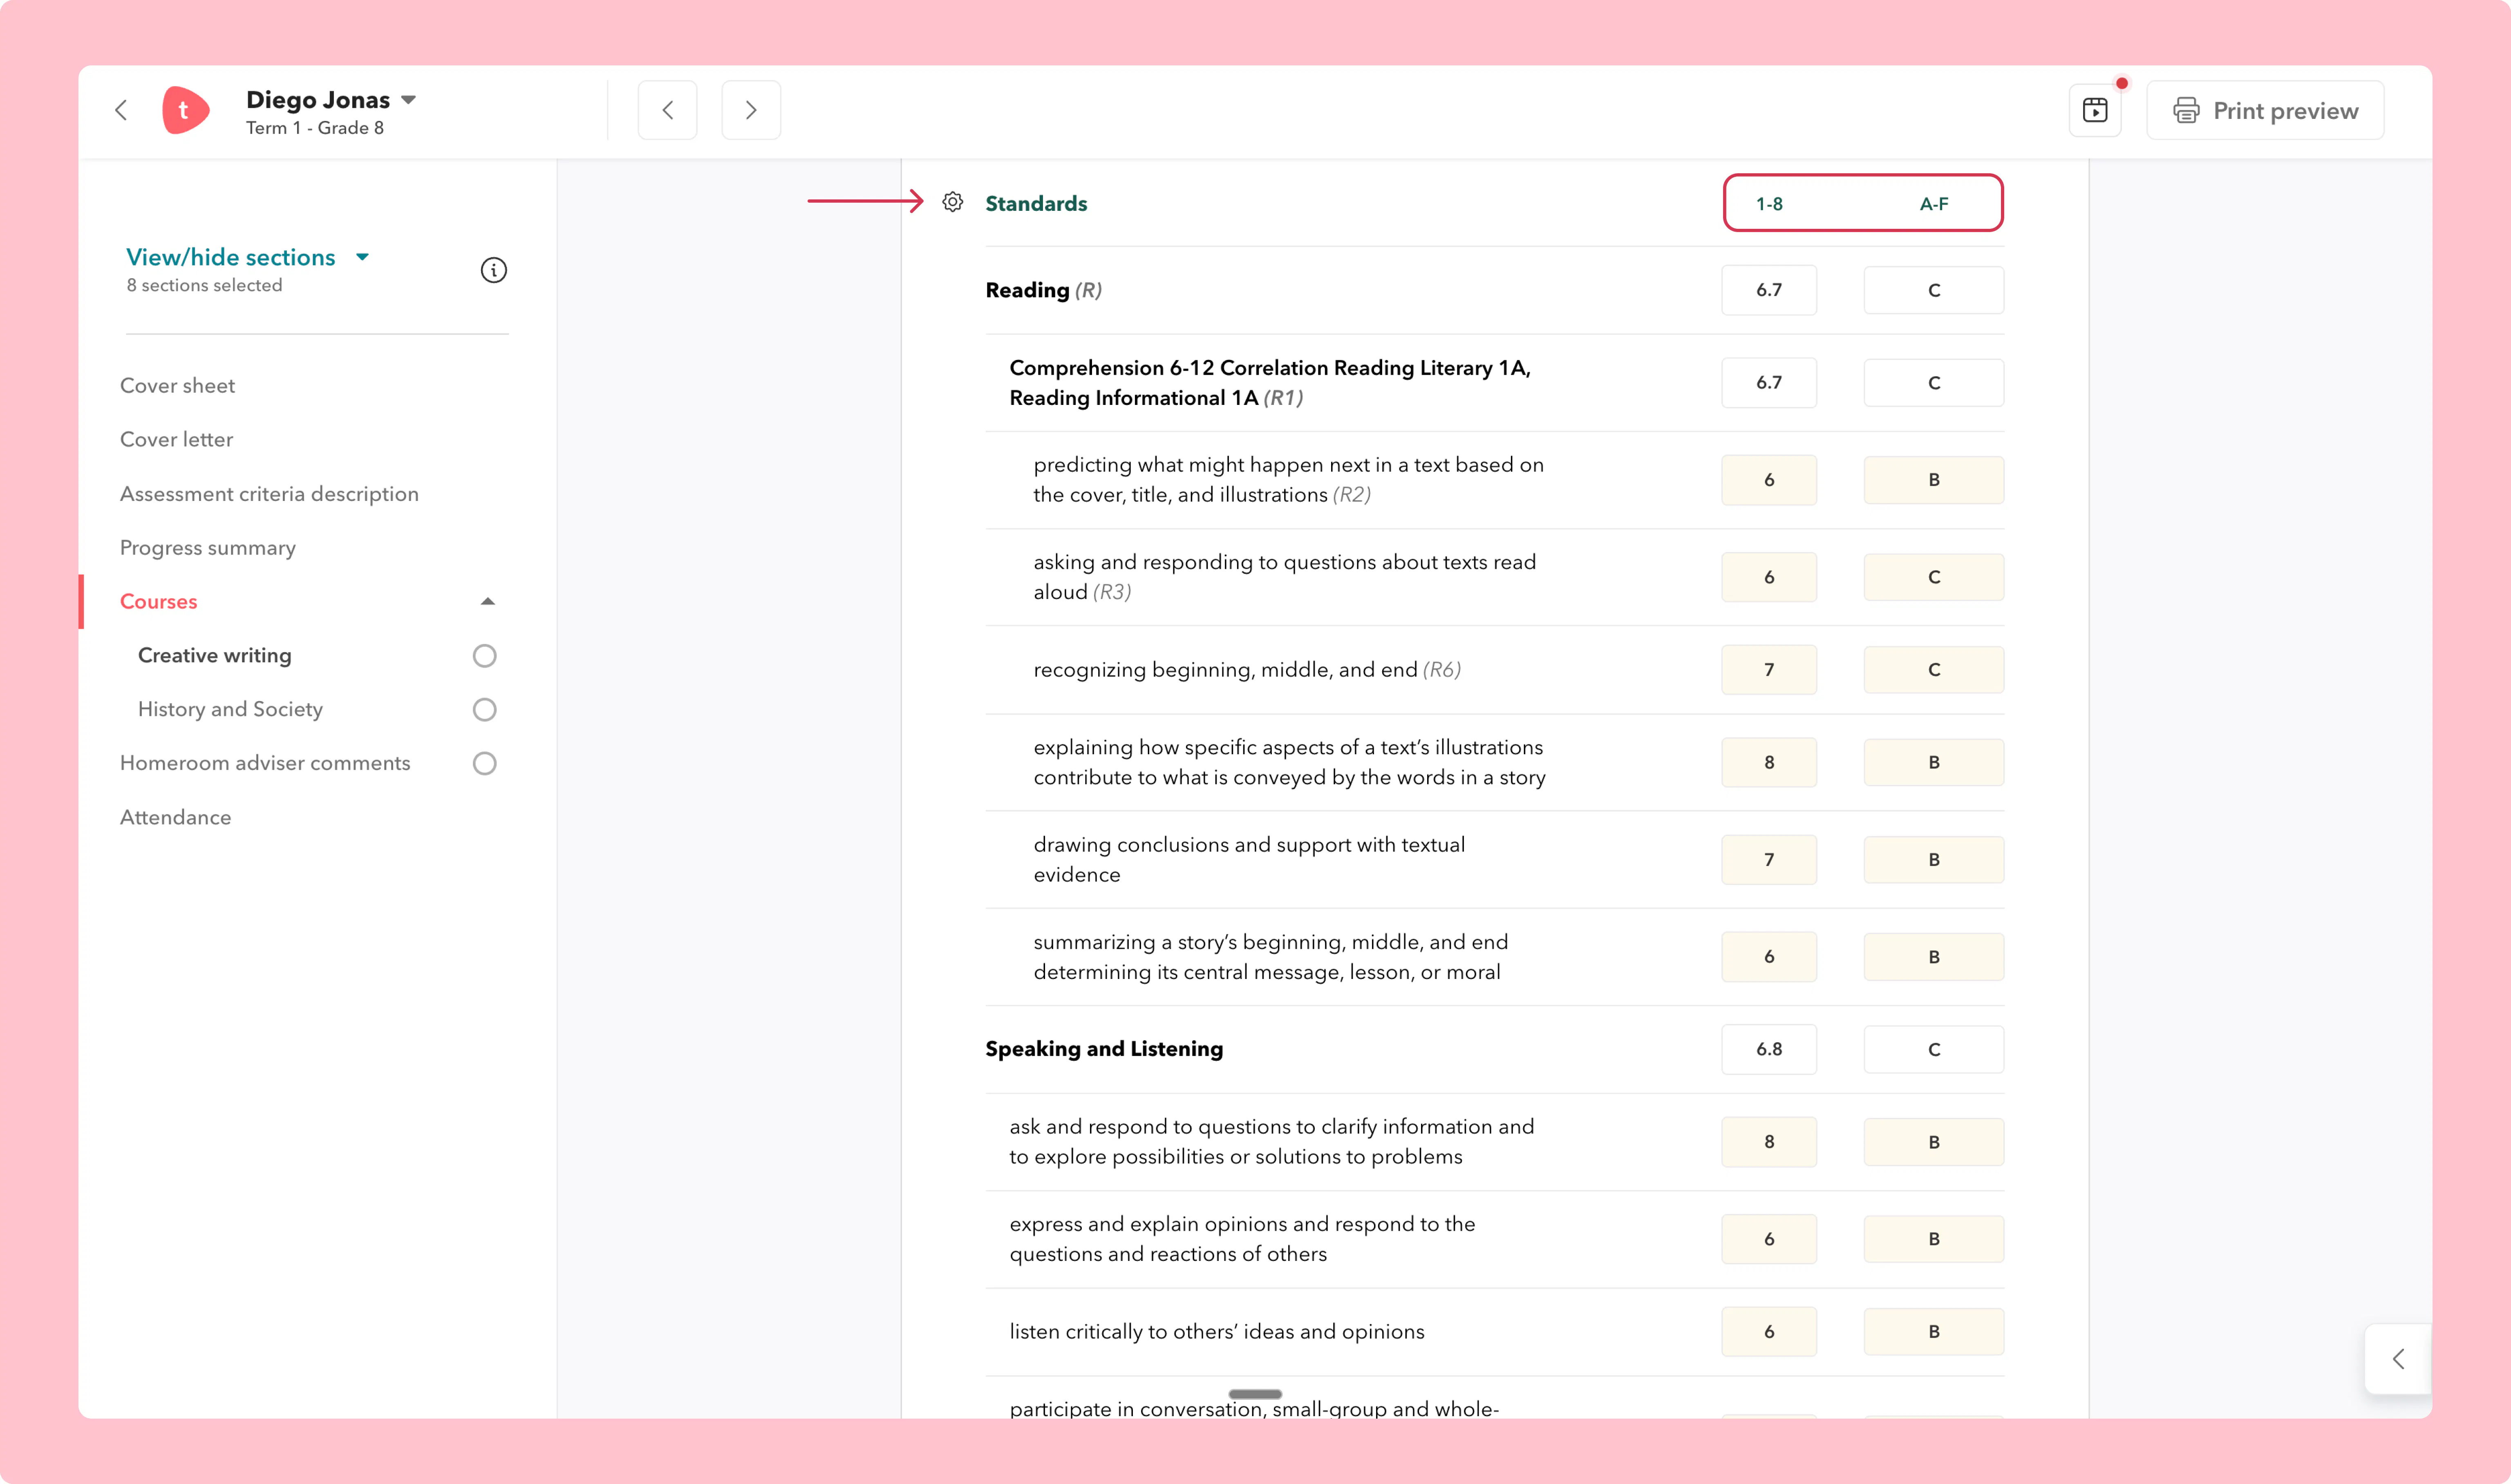Edit grade C for asking and responding to questions
This screenshot has height=1484, width=2511.
1933,577
